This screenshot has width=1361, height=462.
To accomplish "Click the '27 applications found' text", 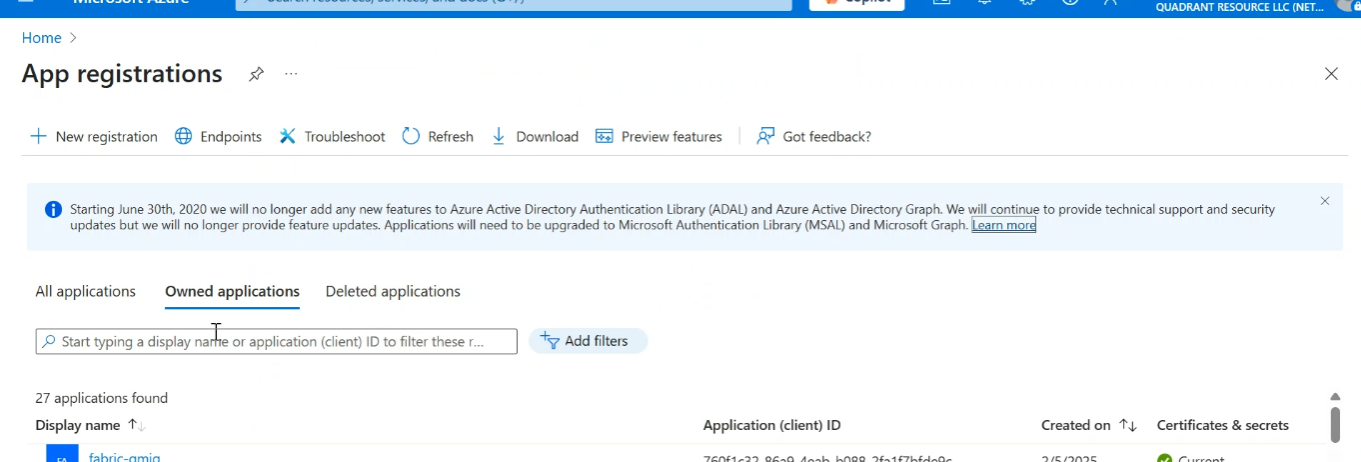I will (x=101, y=398).
